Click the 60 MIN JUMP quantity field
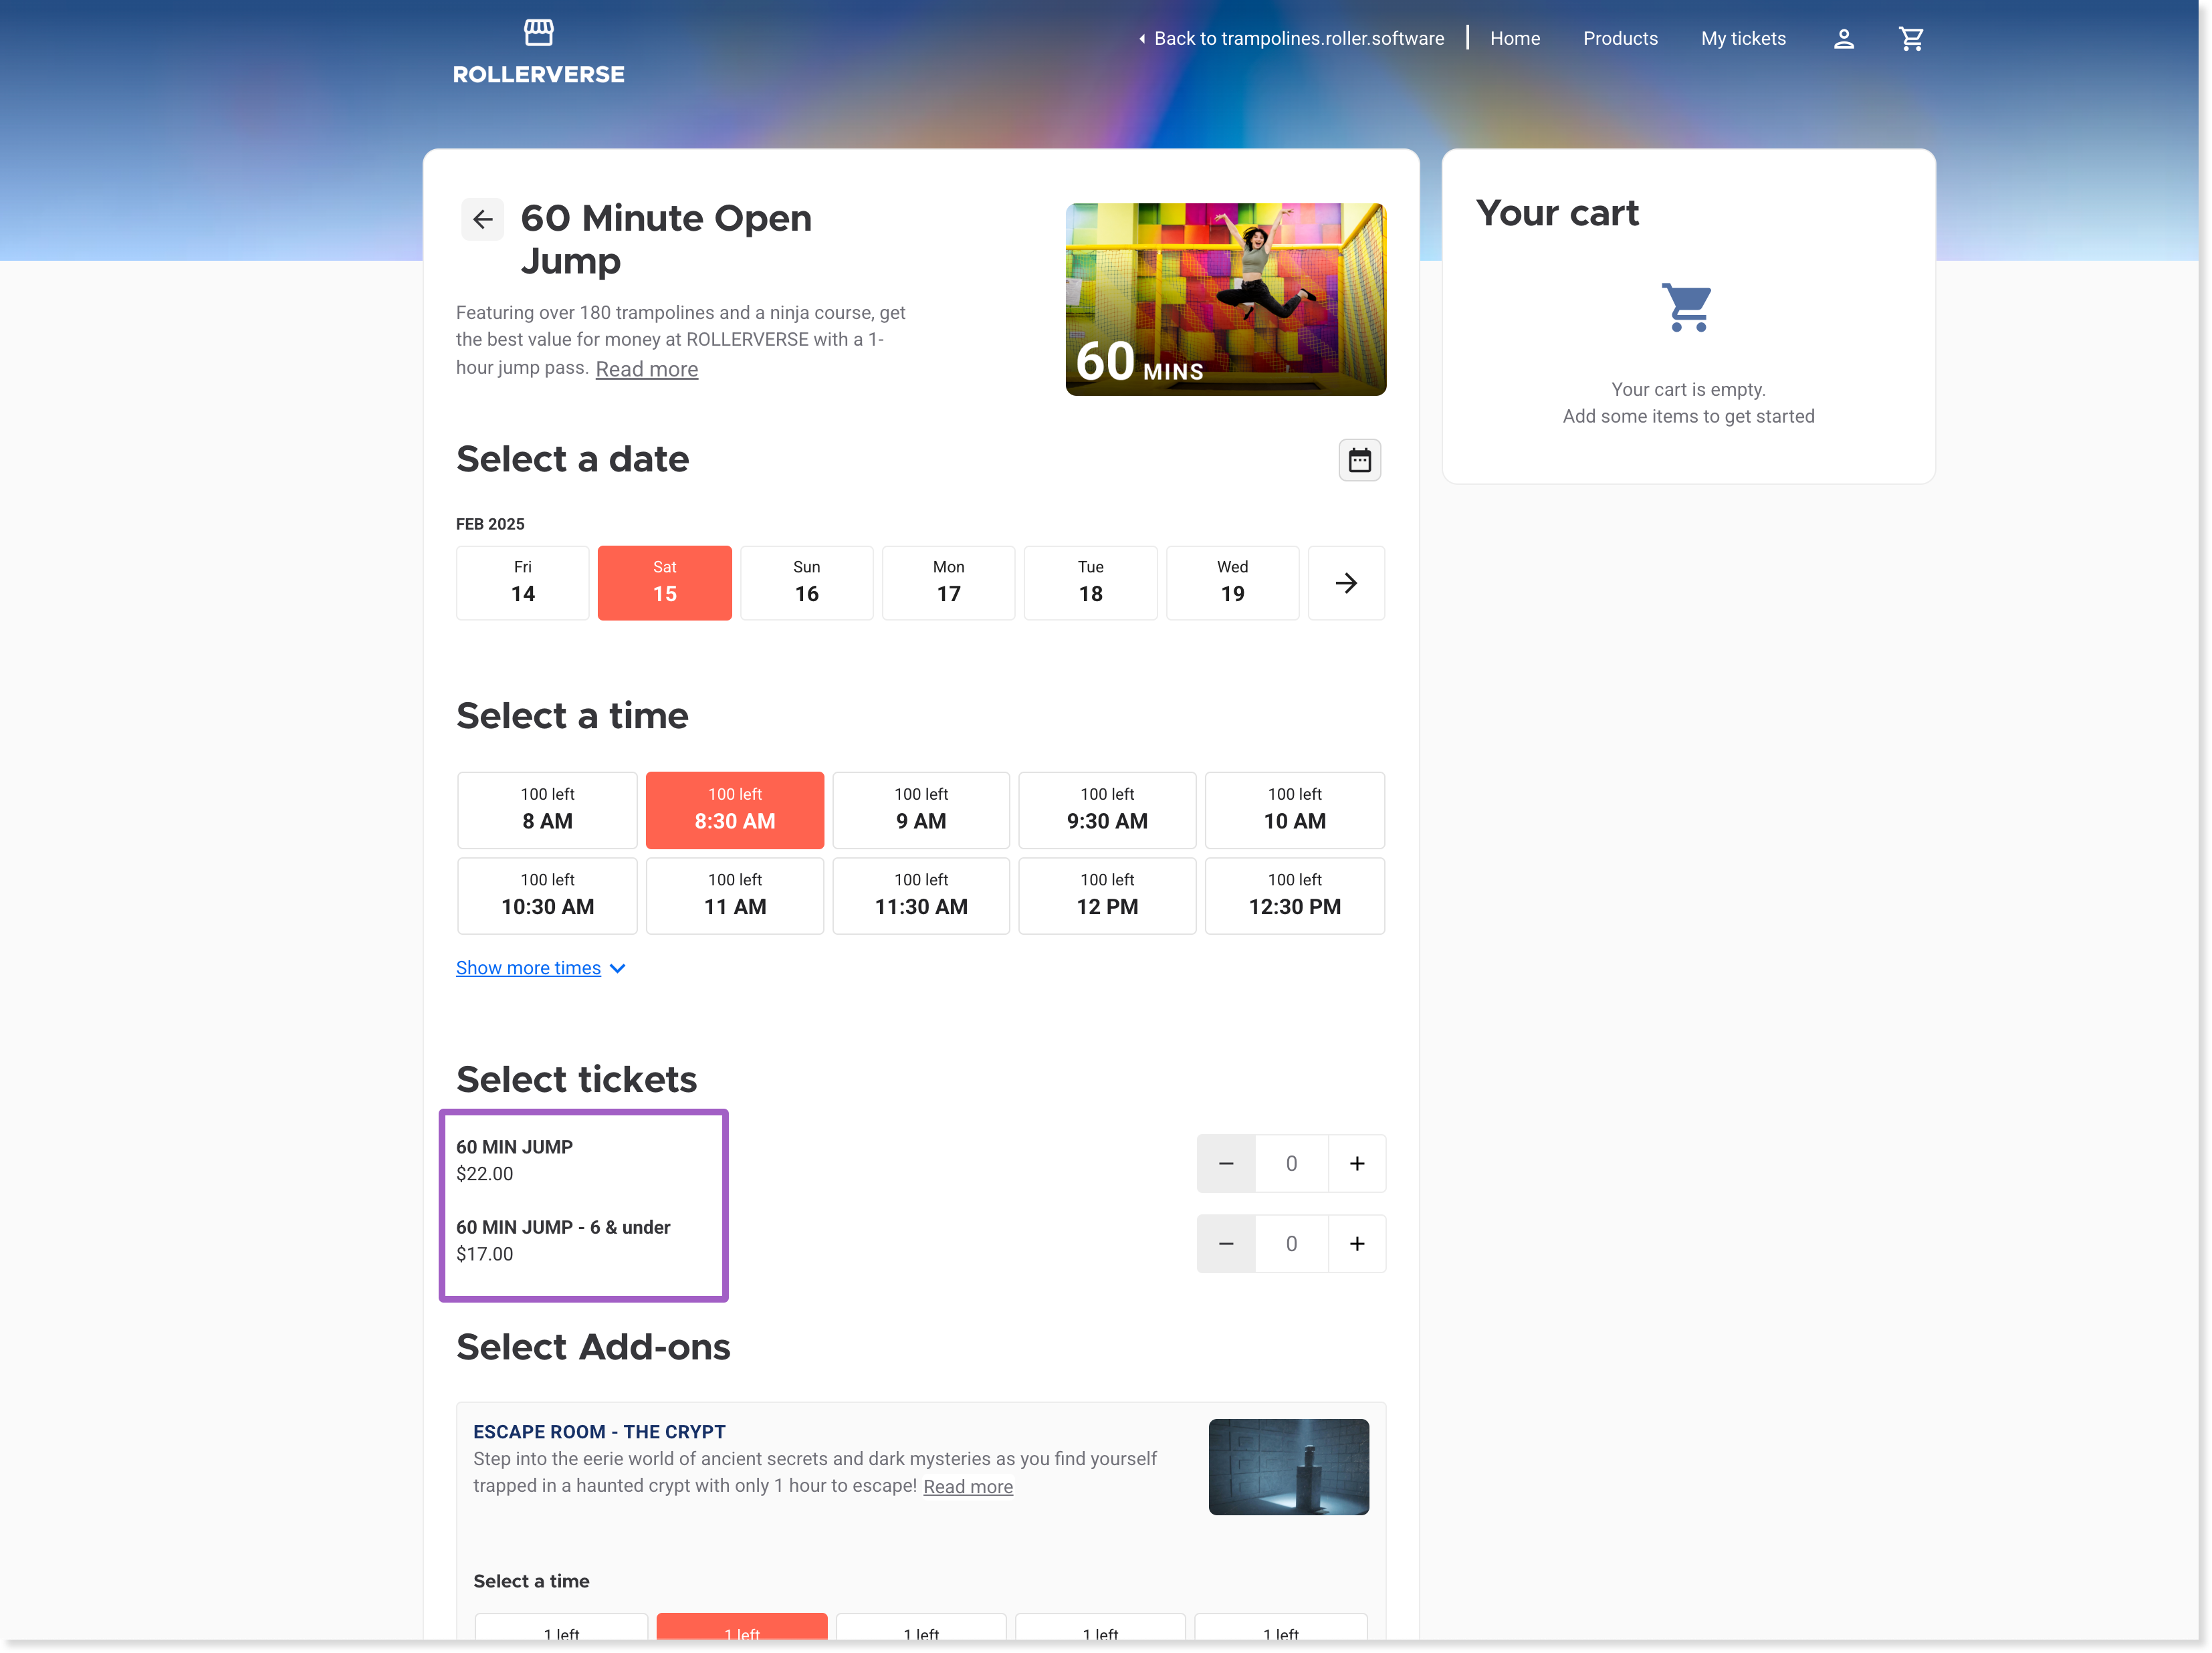Viewport: 2212px width, 1653px height. click(x=1291, y=1163)
